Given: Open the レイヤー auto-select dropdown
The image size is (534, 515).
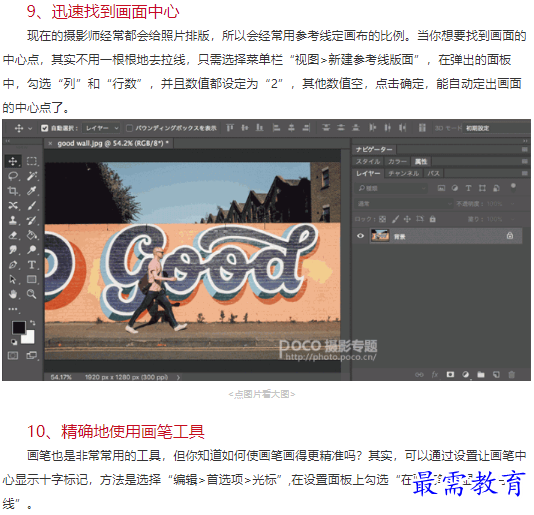Looking at the screenshot, I should [x=101, y=128].
